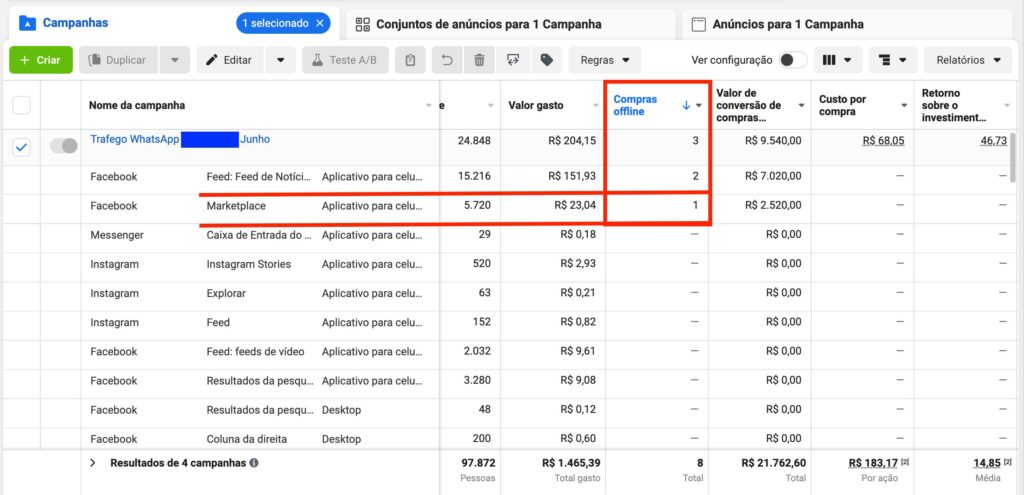Open Retorno sobre o investimento column menu
This screenshot has height=495, width=1024.
click(x=1006, y=106)
